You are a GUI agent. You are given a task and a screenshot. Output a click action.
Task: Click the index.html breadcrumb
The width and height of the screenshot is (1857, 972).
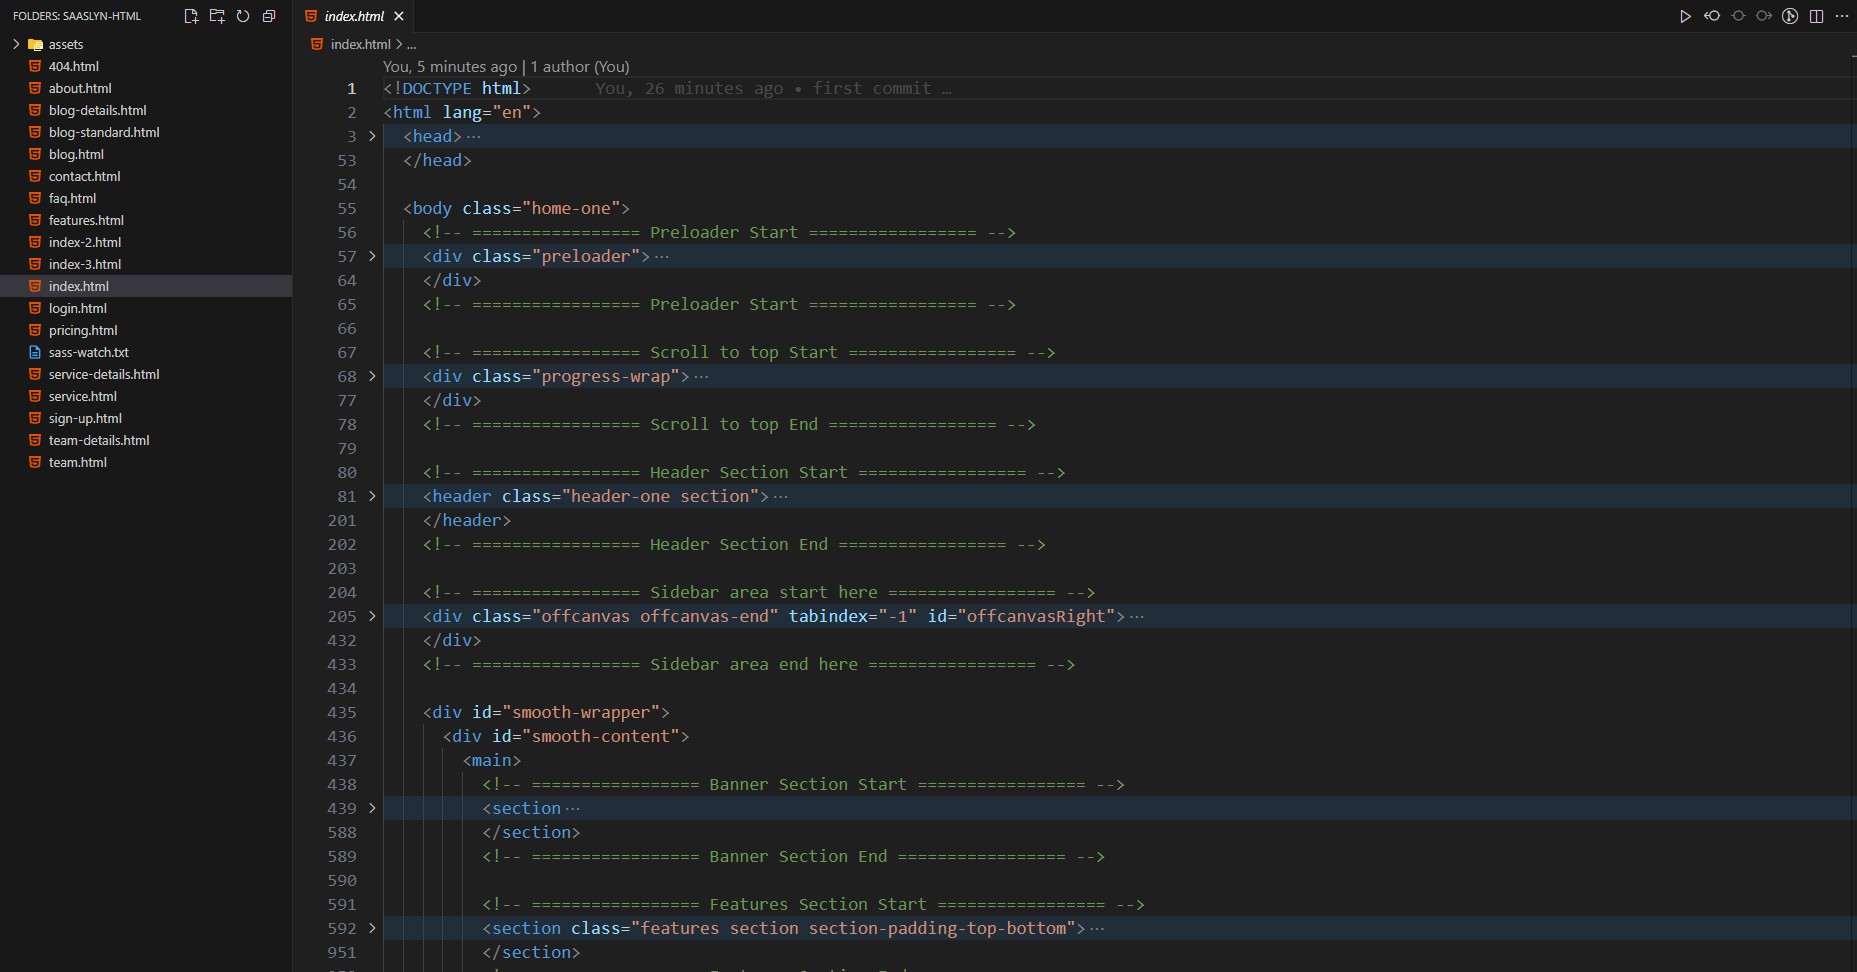point(360,44)
